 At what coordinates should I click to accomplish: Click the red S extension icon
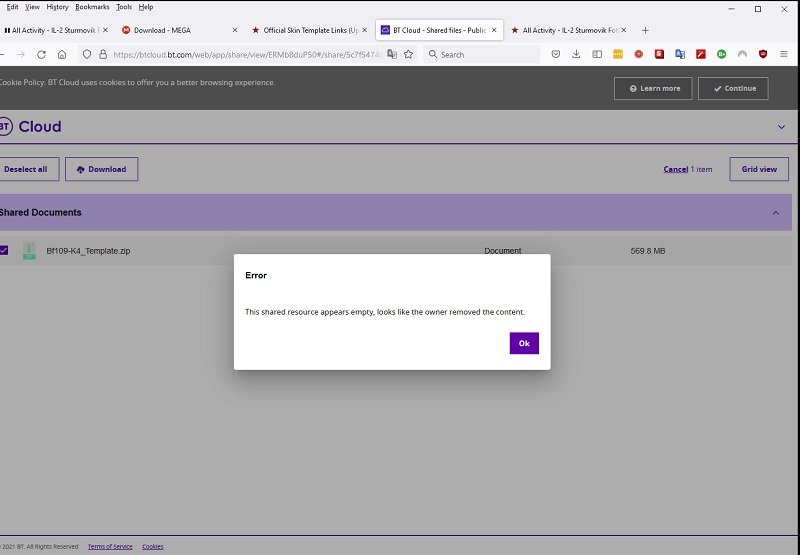(659, 54)
